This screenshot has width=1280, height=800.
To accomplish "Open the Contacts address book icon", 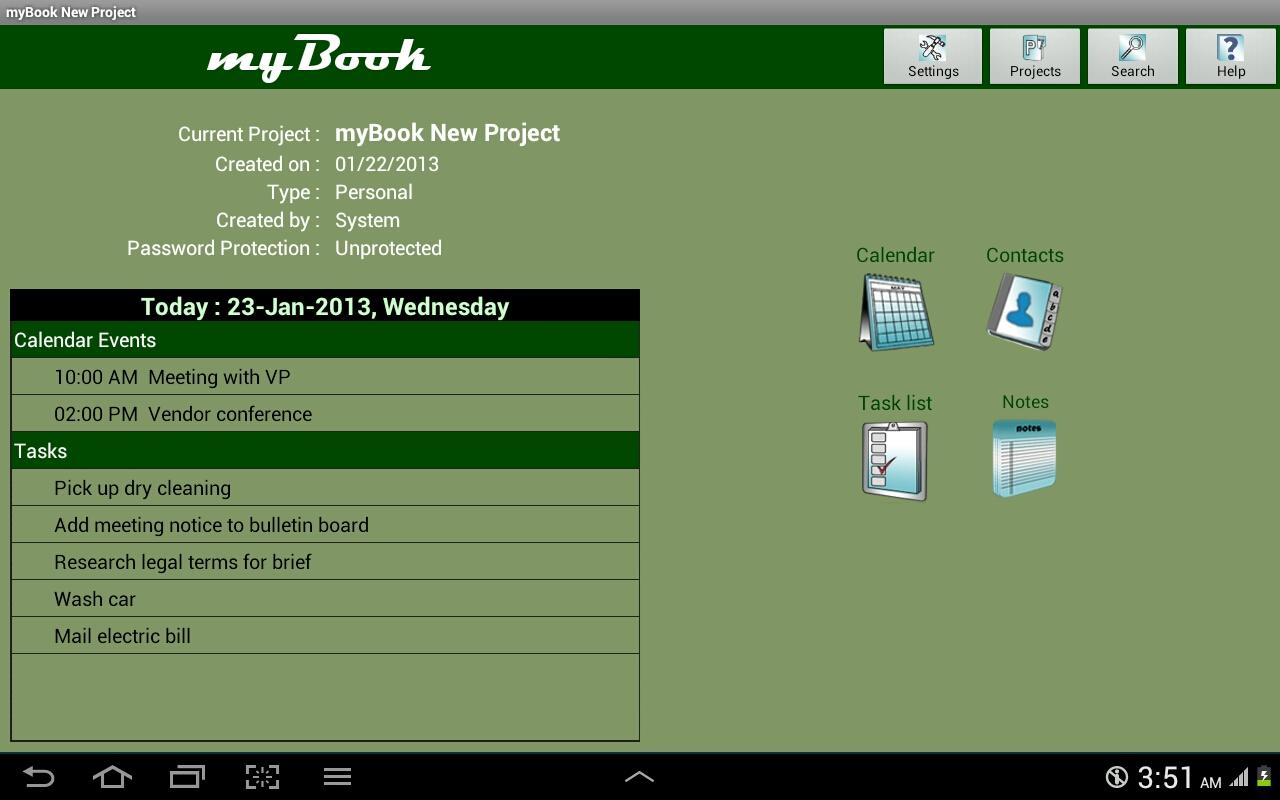I will tap(1024, 312).
